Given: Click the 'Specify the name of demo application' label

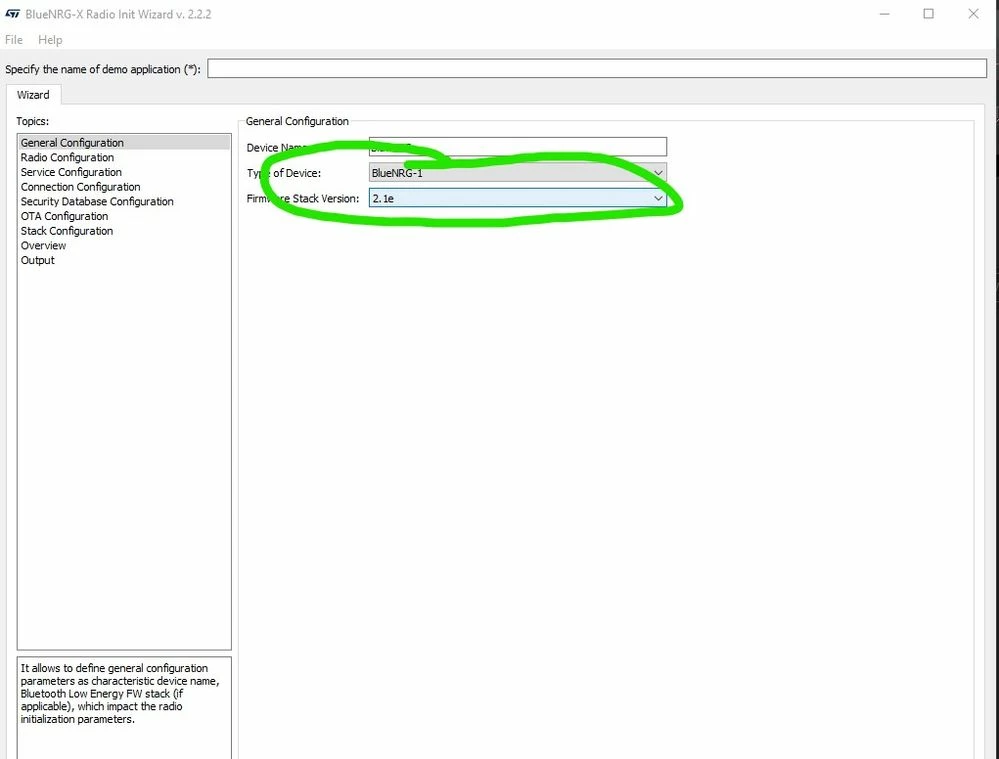Looking at the screenshot, I should click(103, 69).
